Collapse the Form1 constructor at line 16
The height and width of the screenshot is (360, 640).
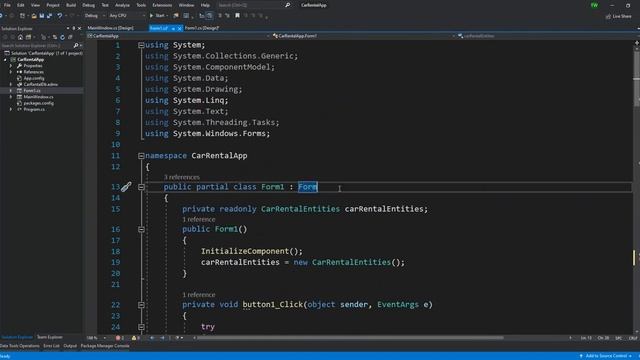pos(141,229)
